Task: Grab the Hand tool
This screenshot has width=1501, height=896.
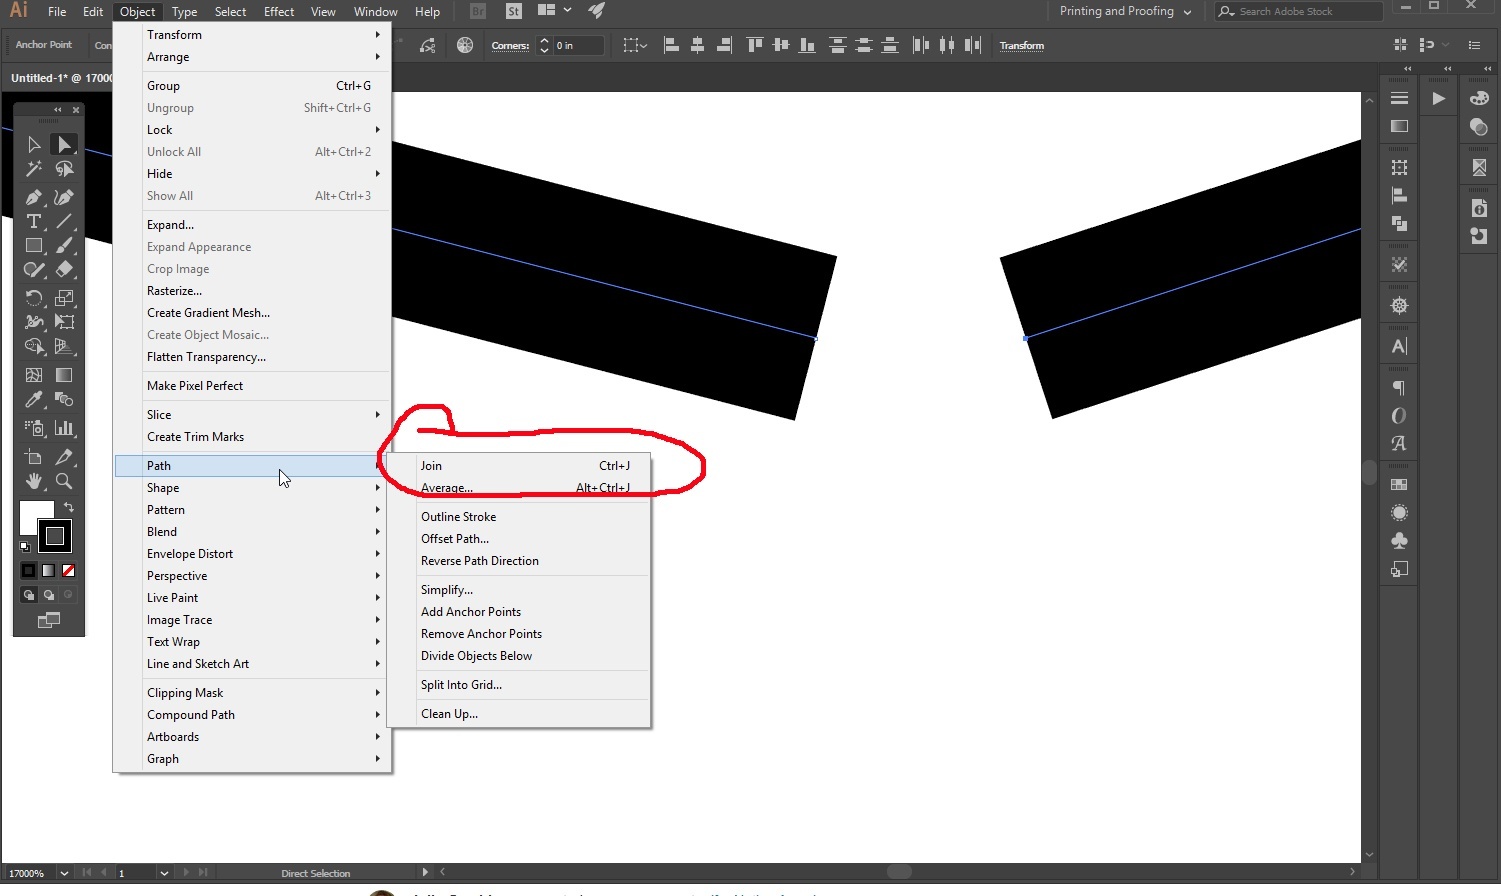Action: [x=33, y=481]
